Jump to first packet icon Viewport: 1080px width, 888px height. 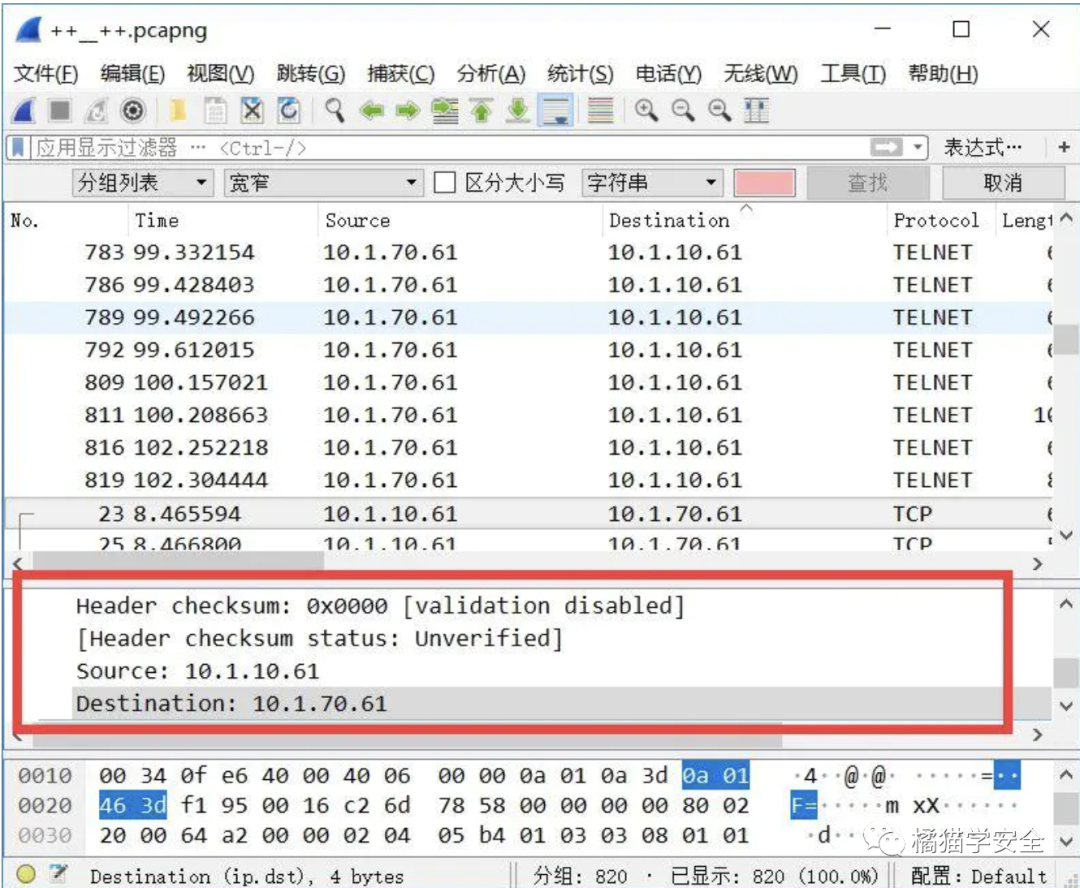click(481, 110)
